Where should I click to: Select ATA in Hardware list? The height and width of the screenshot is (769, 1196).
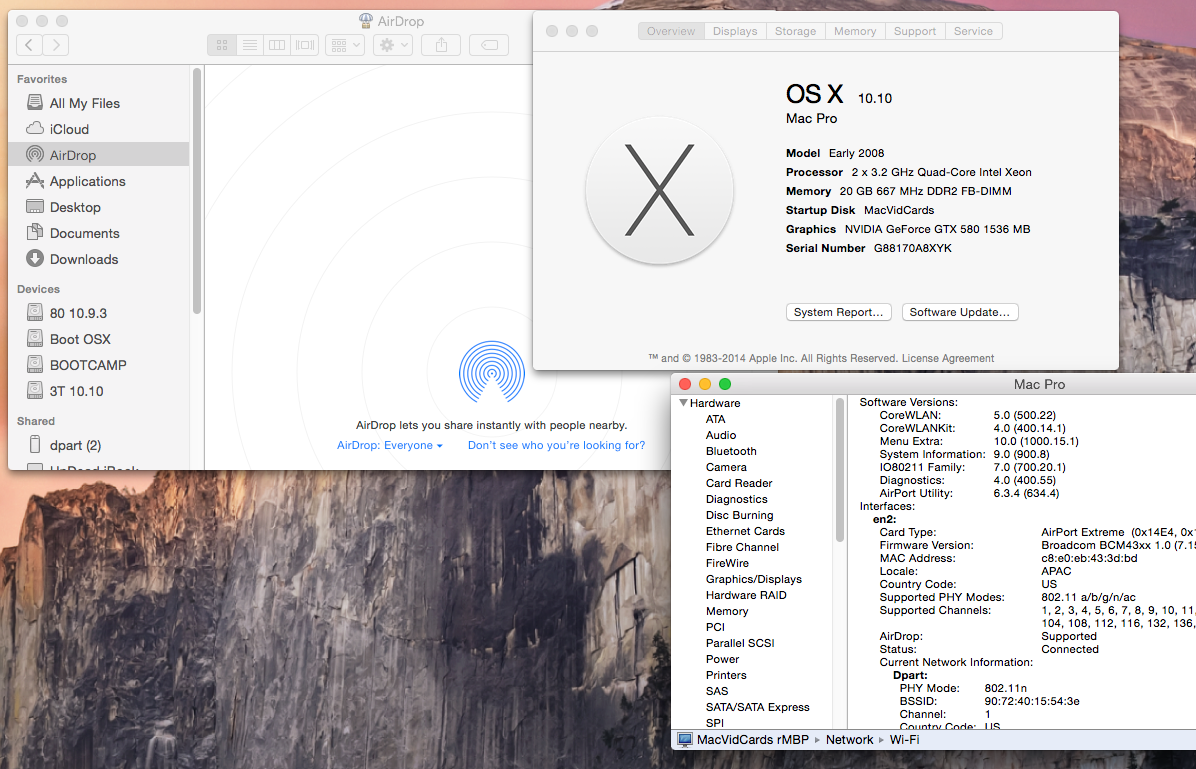pos(715,419)
